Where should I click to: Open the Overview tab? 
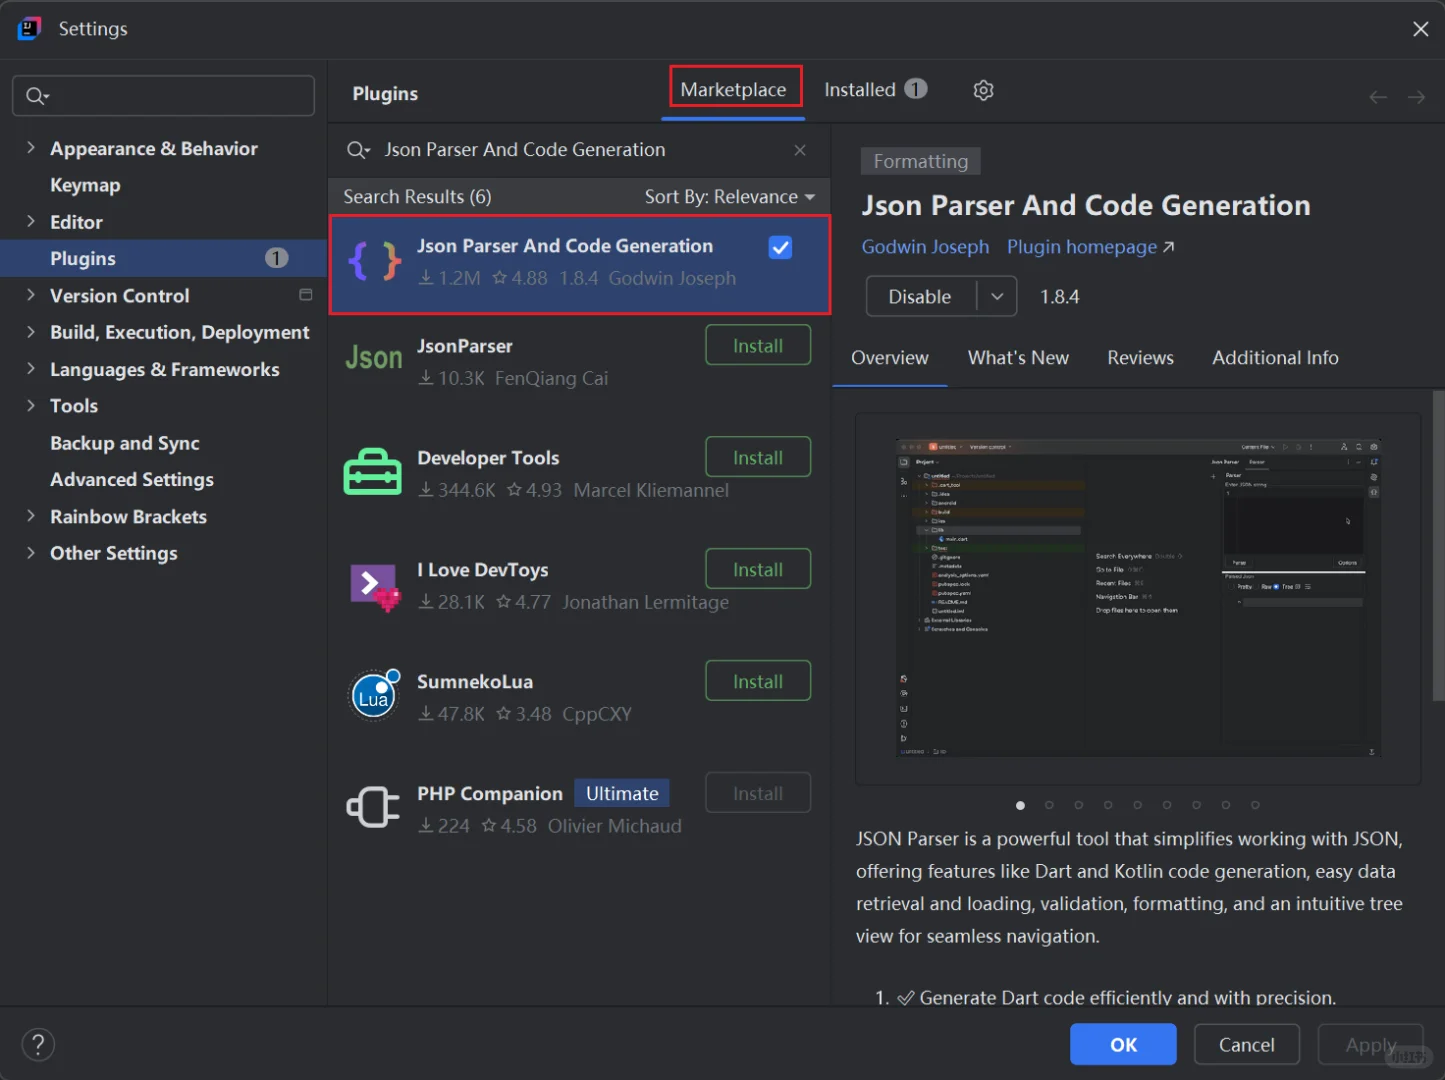point(890,358)
